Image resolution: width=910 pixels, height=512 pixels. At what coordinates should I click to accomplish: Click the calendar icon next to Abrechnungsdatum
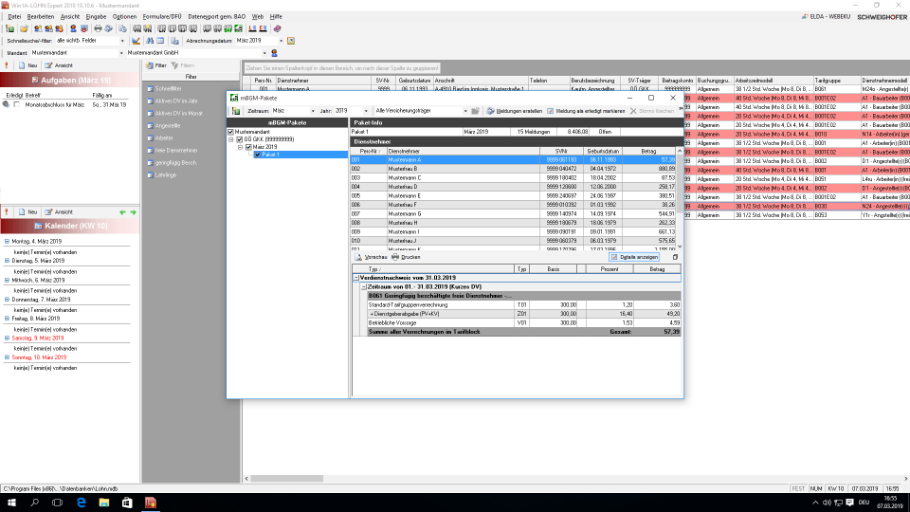point(291,41)
